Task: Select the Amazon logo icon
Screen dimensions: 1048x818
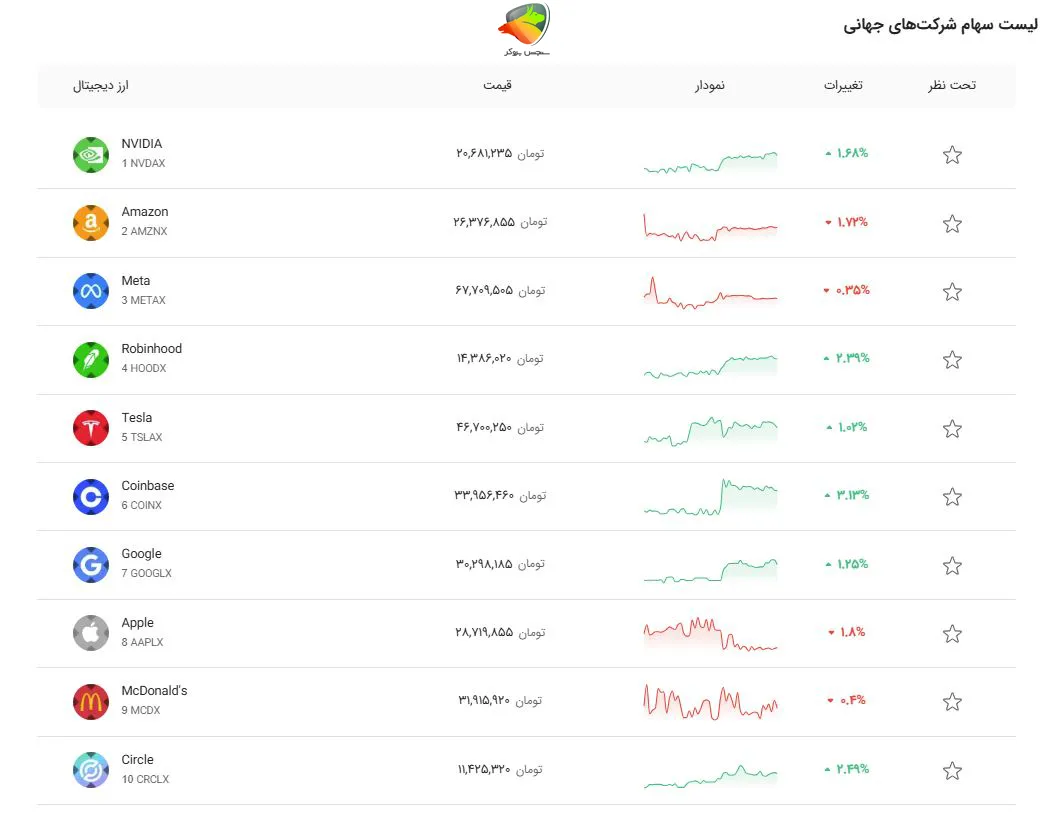Action: [x=91, y=223]
